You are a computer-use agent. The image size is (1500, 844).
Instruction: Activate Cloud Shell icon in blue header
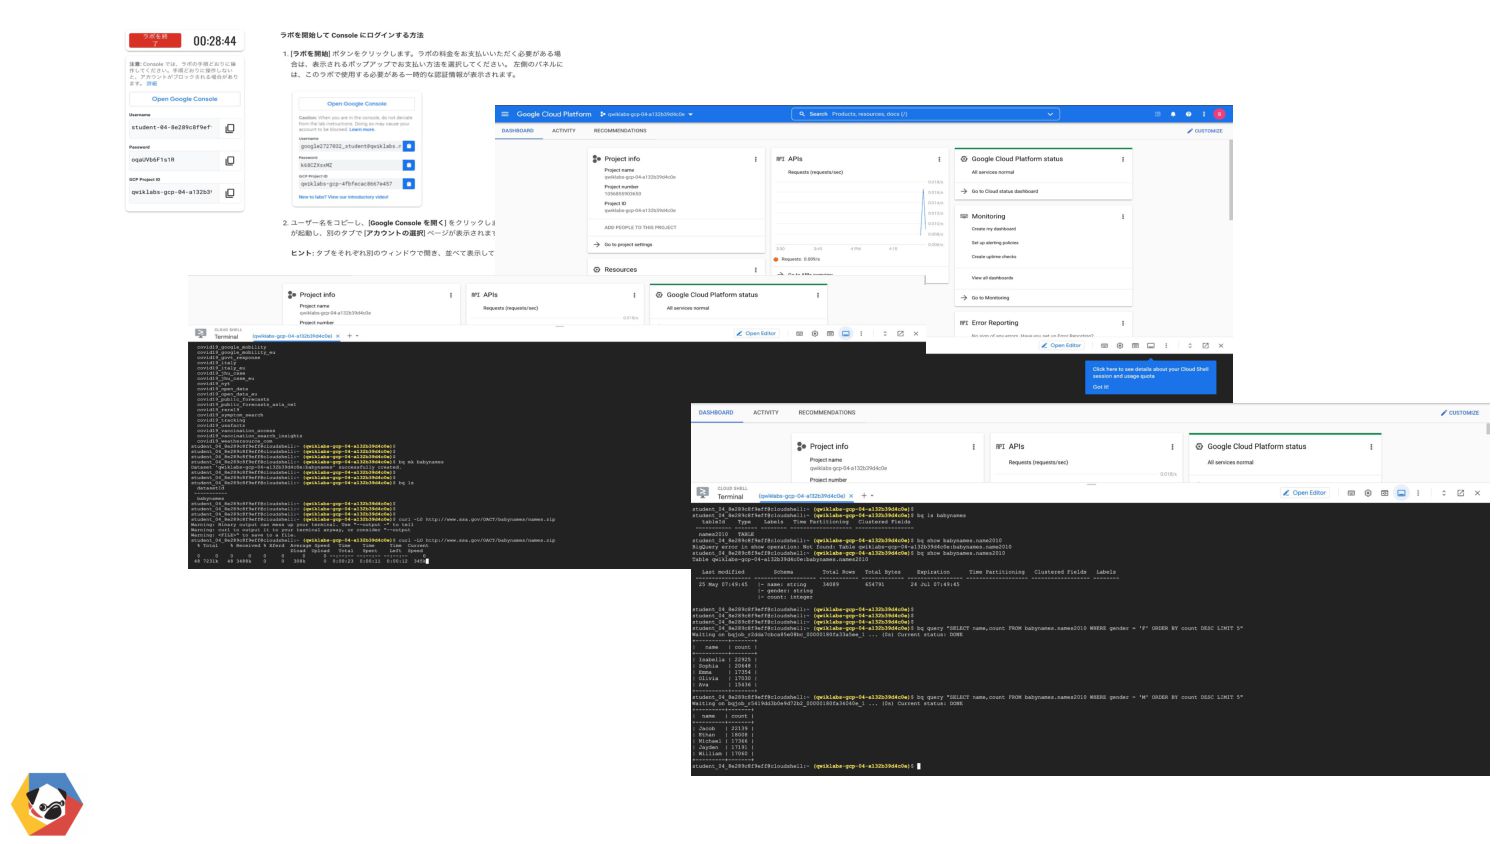click(1158, 114)
